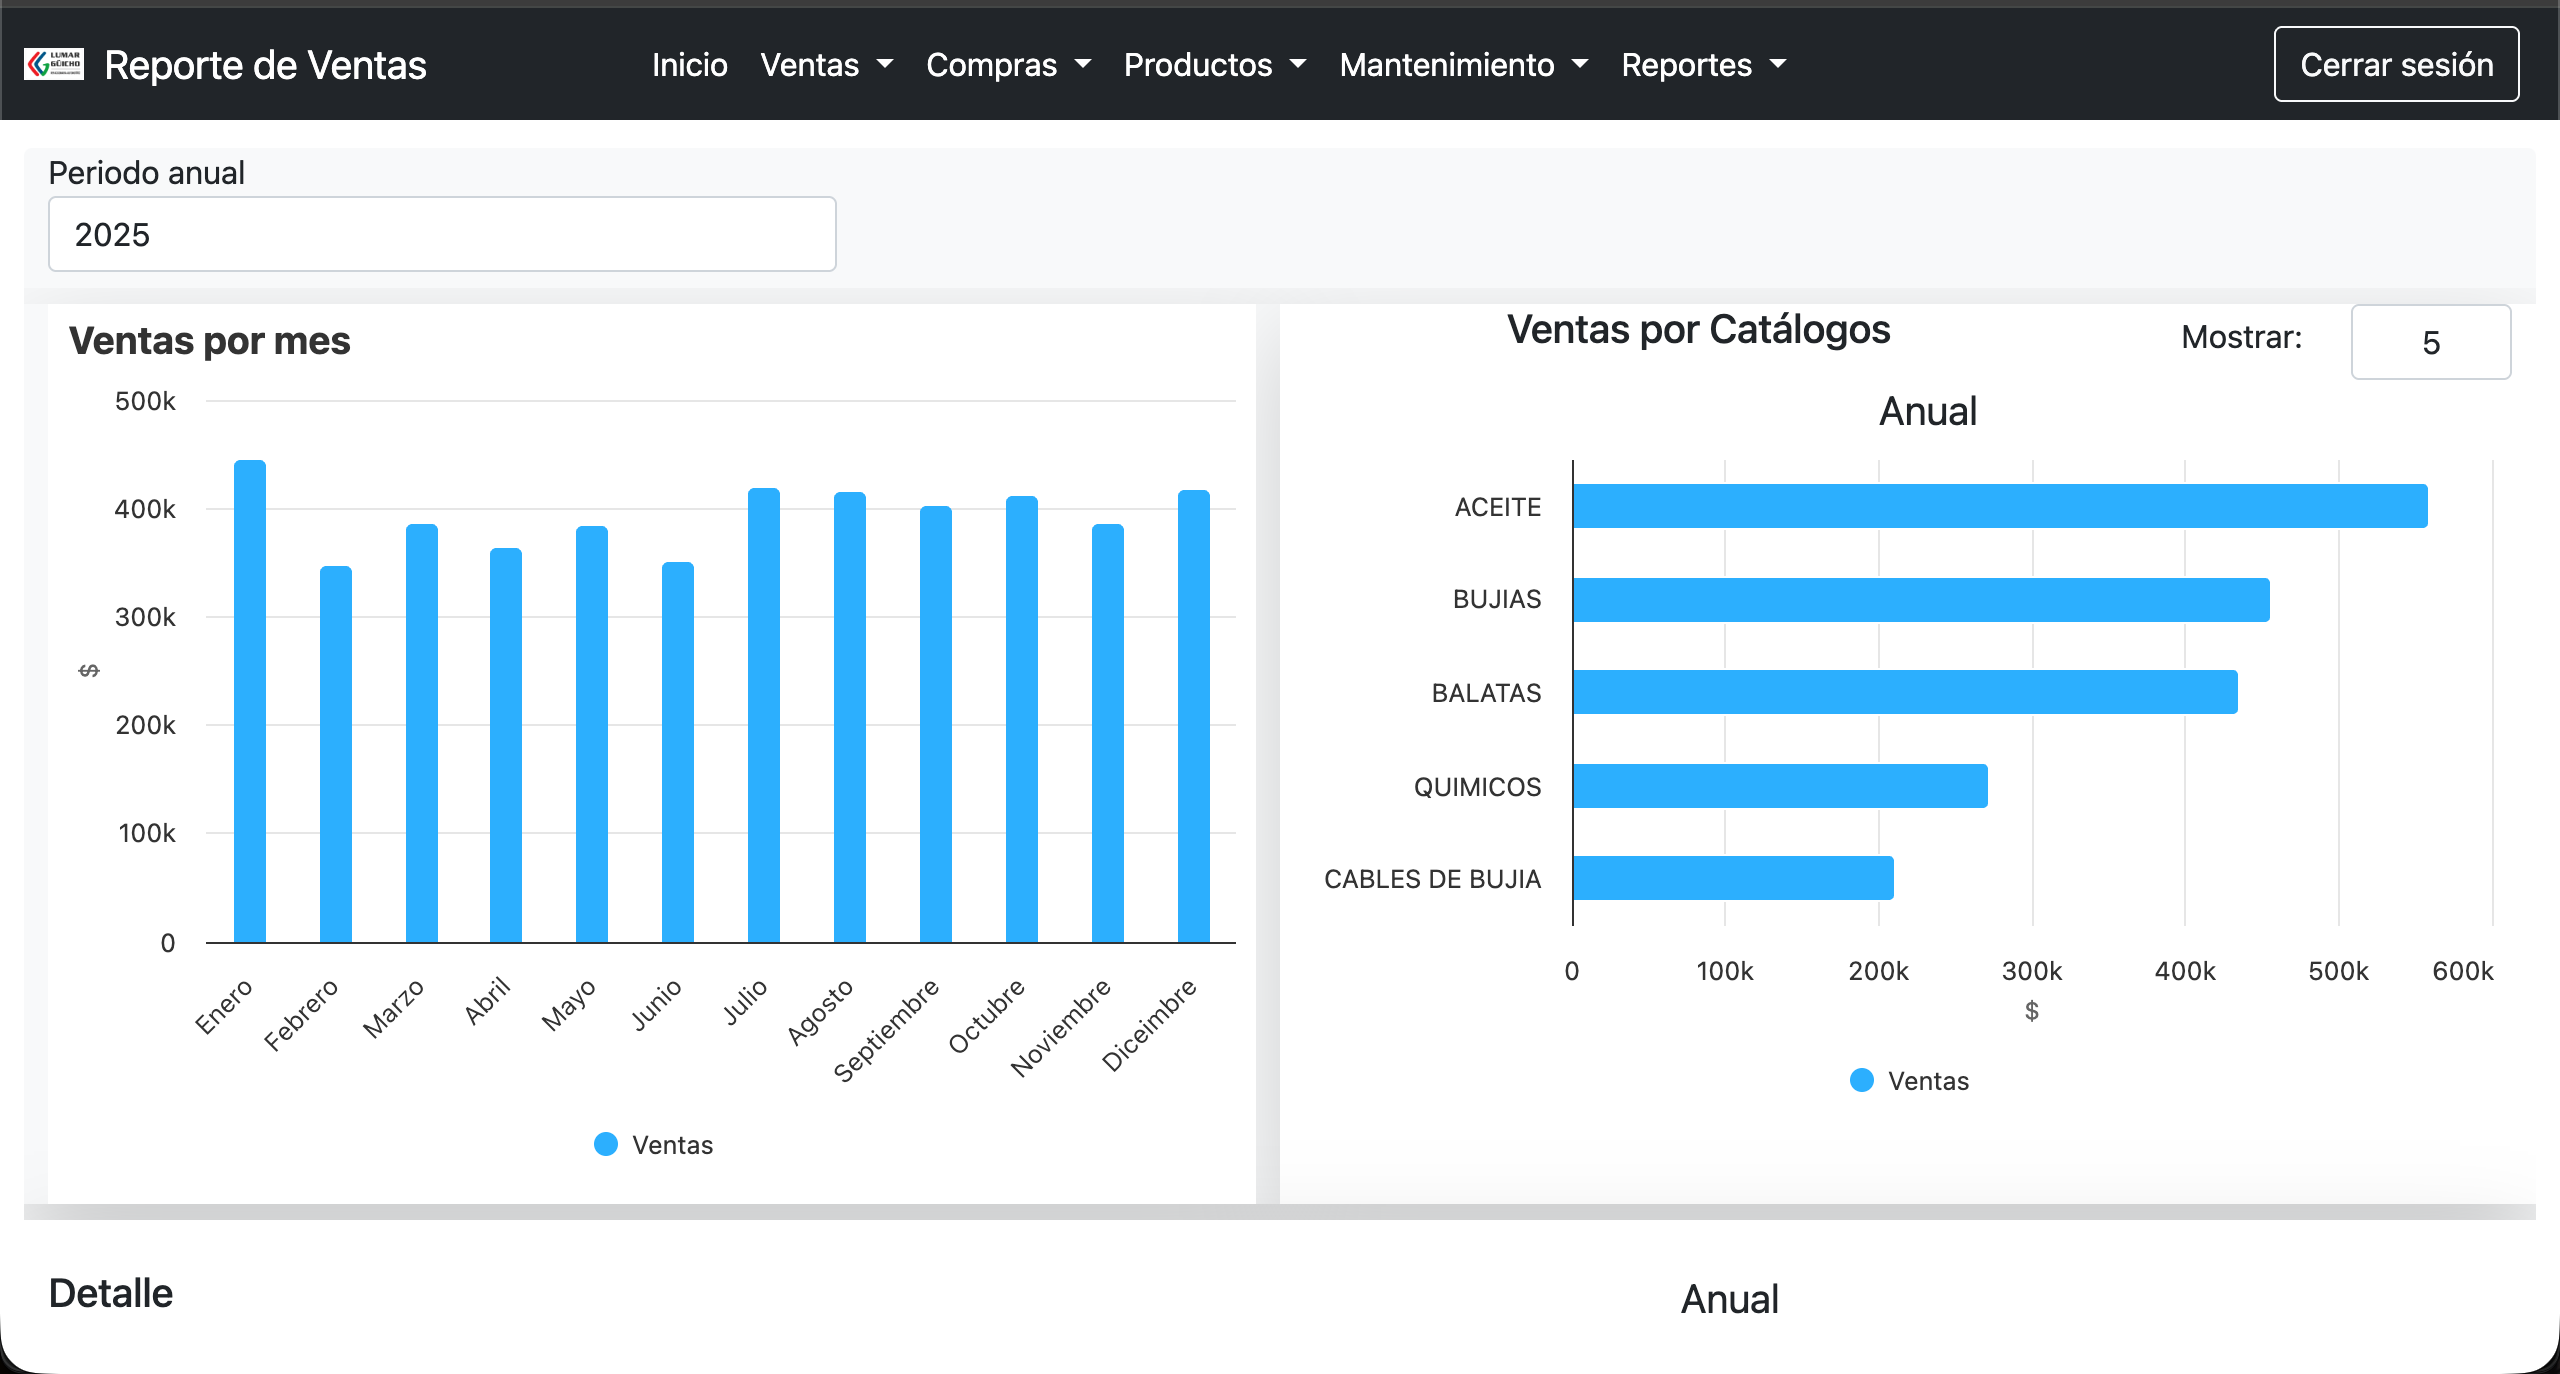2560x1374 pixels.
Task: Open the Ventas dropdown menu
Action: click(x=826, y=64)
